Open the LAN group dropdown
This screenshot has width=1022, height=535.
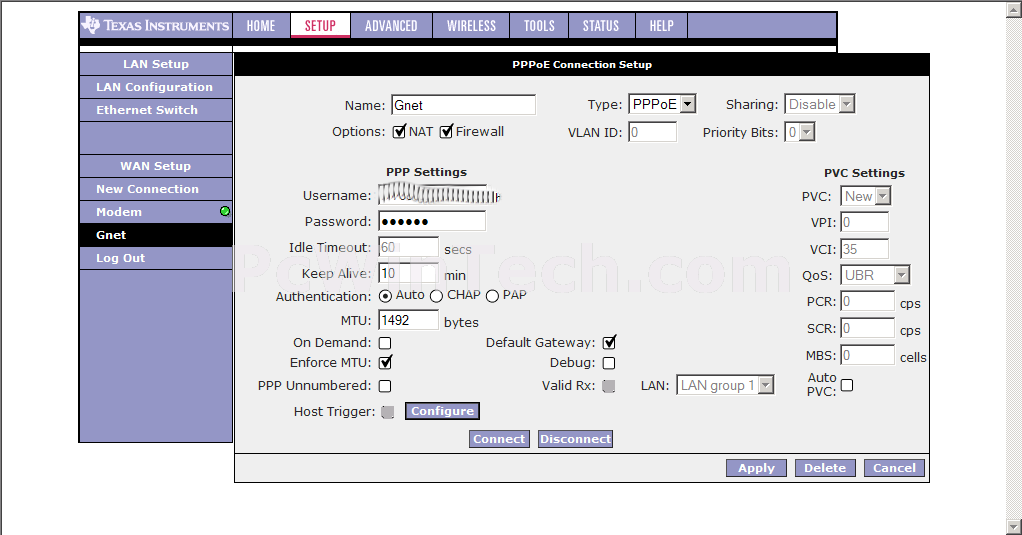[725, 385]
